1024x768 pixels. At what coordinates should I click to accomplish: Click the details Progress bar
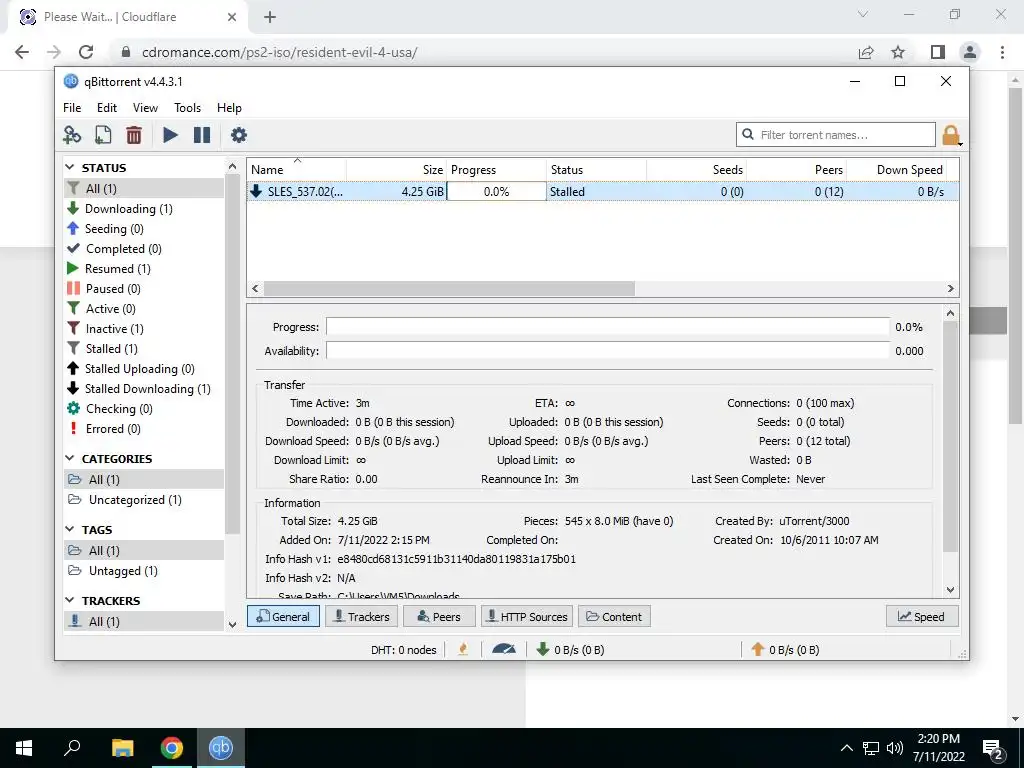[608, 327]
